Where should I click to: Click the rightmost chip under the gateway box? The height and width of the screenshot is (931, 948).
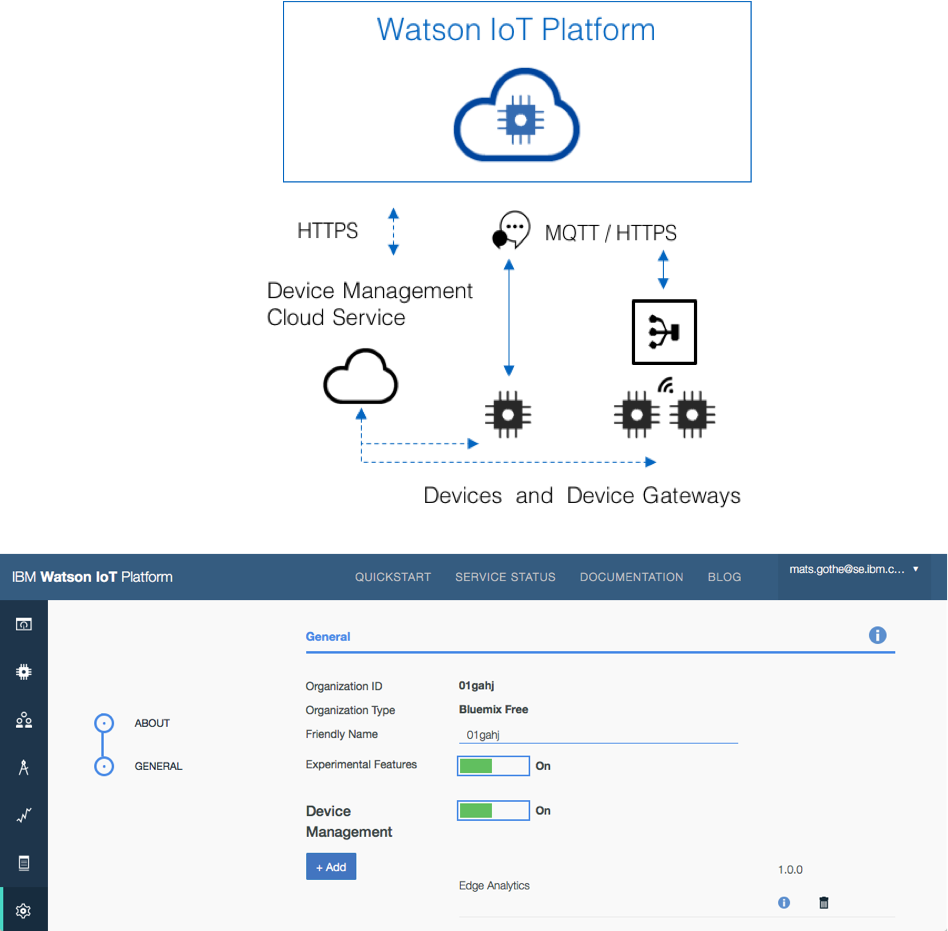coord(692,415)
